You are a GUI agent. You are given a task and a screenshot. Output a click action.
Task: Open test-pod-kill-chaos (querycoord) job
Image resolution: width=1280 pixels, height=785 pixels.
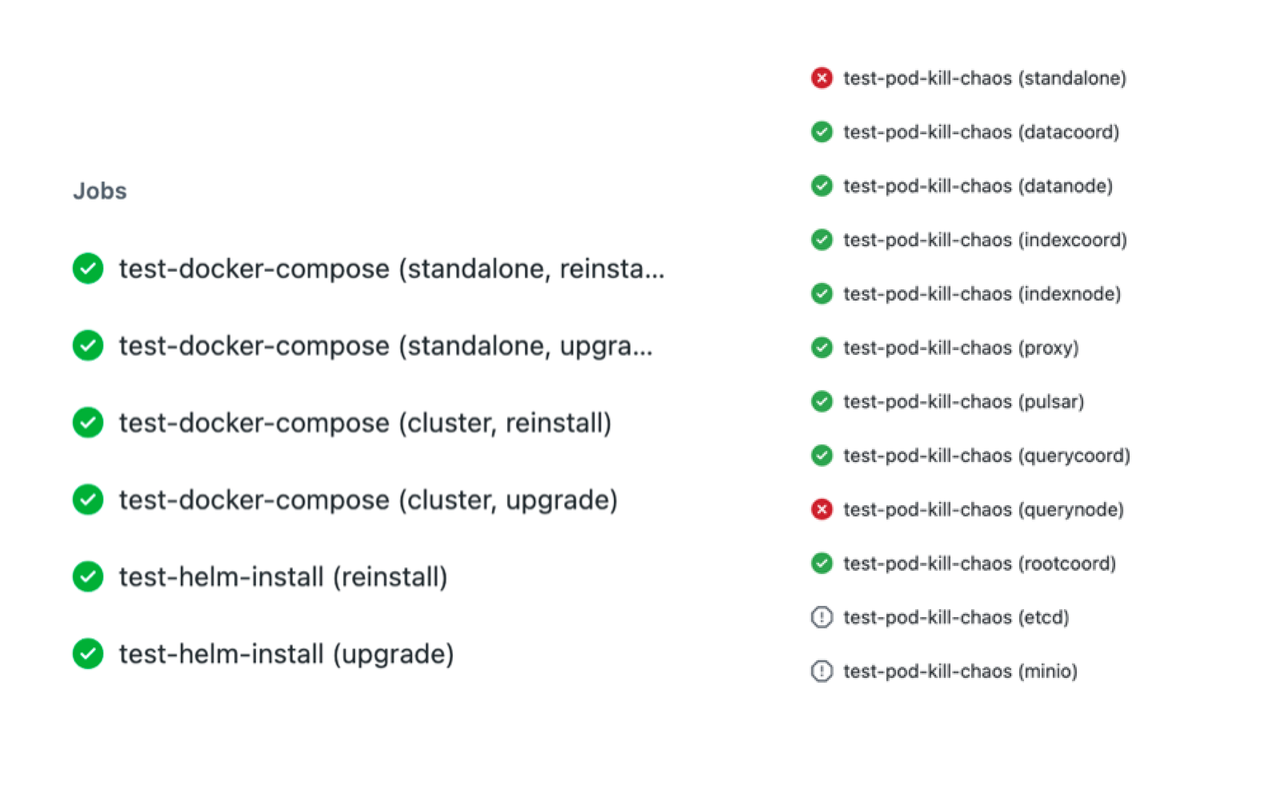987,456
